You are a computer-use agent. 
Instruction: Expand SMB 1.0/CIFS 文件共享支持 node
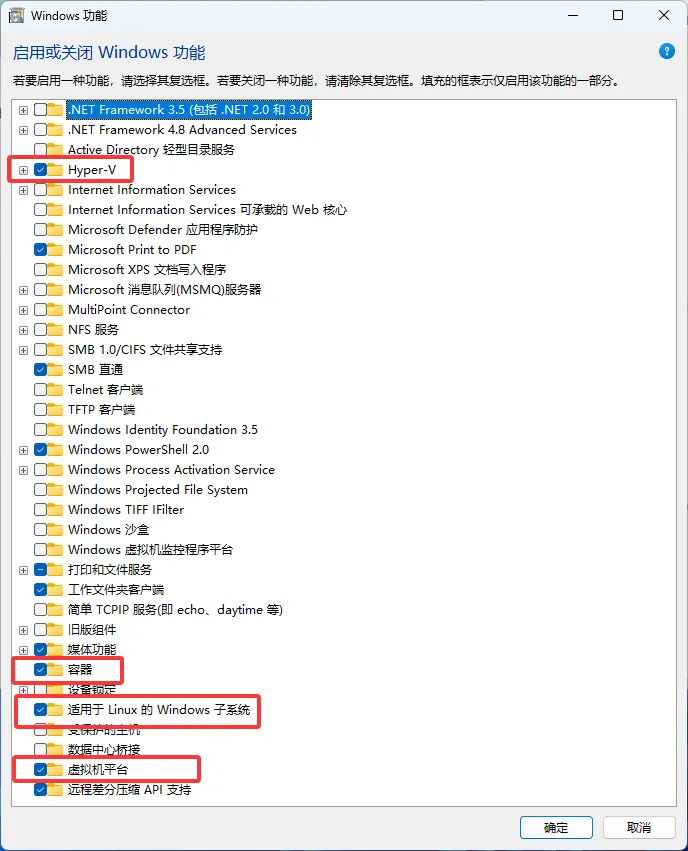pyautogui.click(x=23, y=350)
